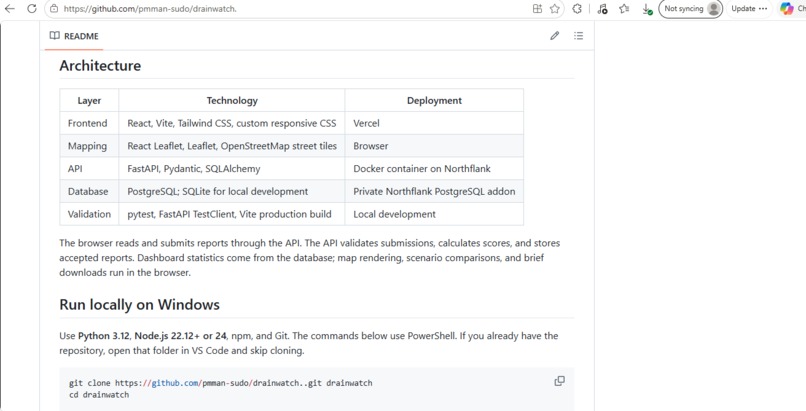The width and height of the screenshot is (806, 411).
Task: Open the media control music icon
Action: [x=602, y=9]
